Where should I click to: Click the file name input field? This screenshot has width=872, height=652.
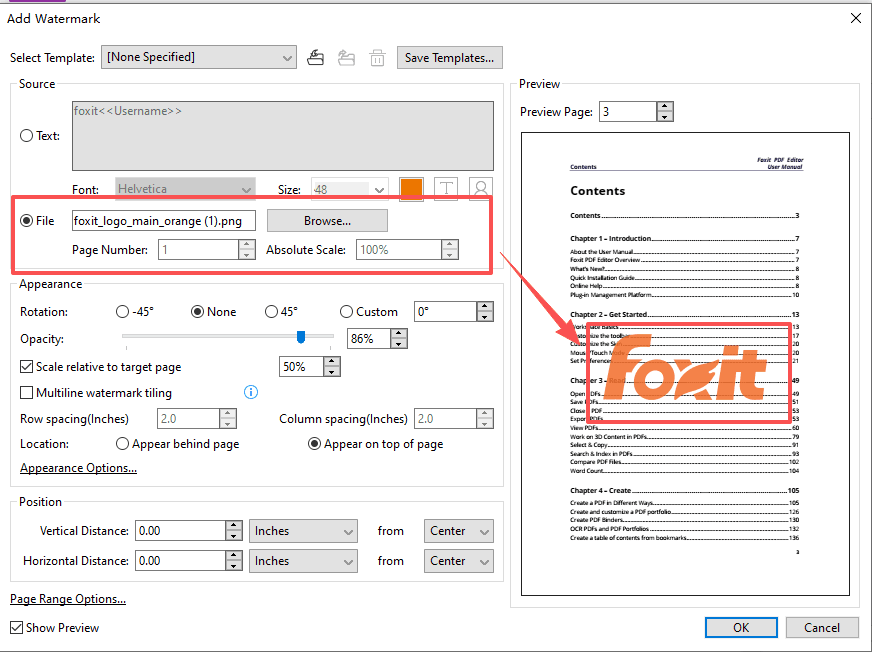pyautogui.click(x=164, y=221)
